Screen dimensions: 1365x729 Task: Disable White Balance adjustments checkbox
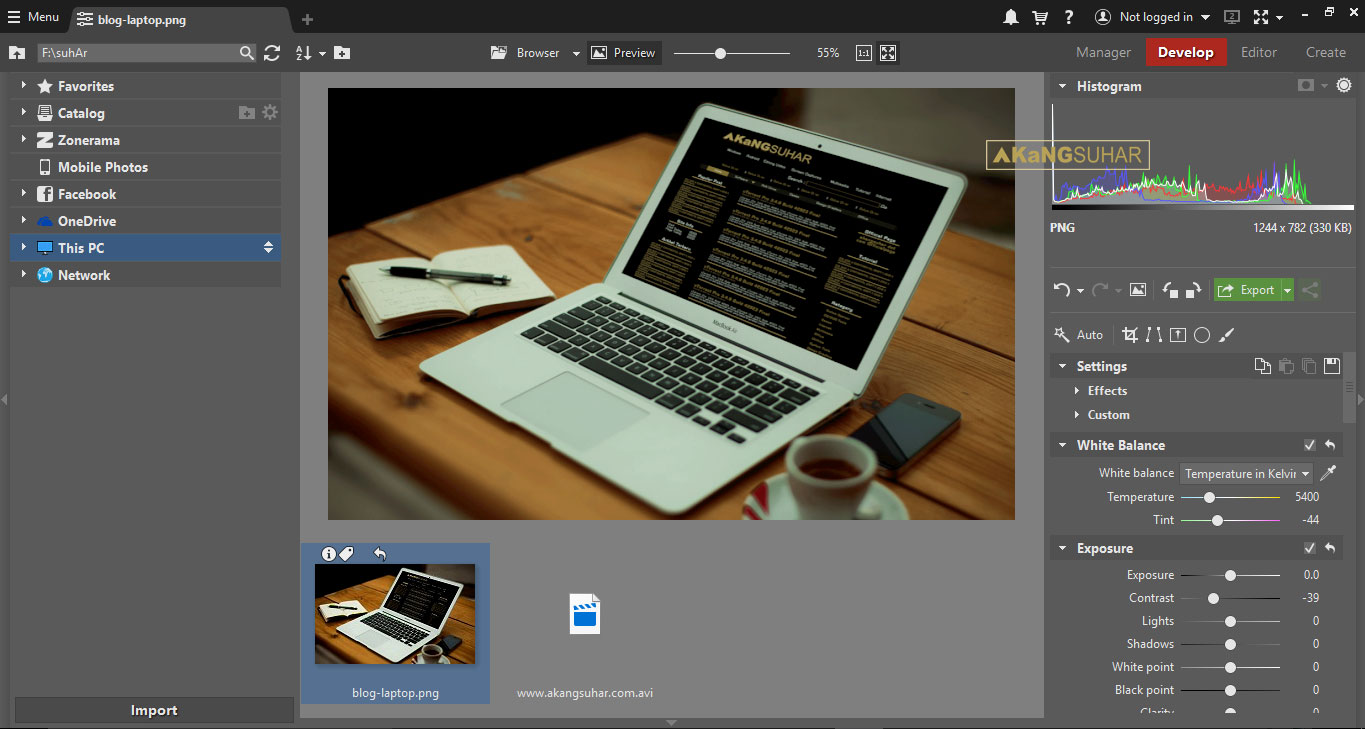pyautogui.click(x=1310, y=445)
